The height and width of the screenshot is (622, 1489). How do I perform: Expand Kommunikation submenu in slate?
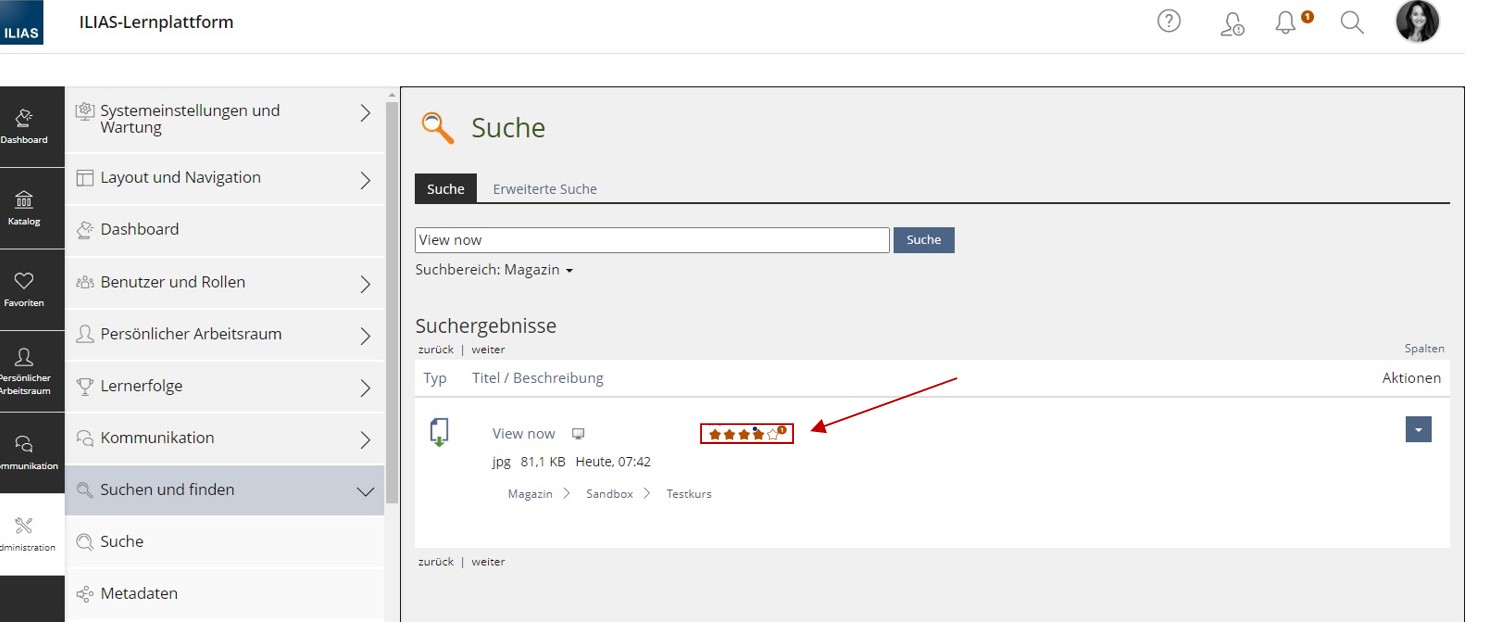coord(366,440)
